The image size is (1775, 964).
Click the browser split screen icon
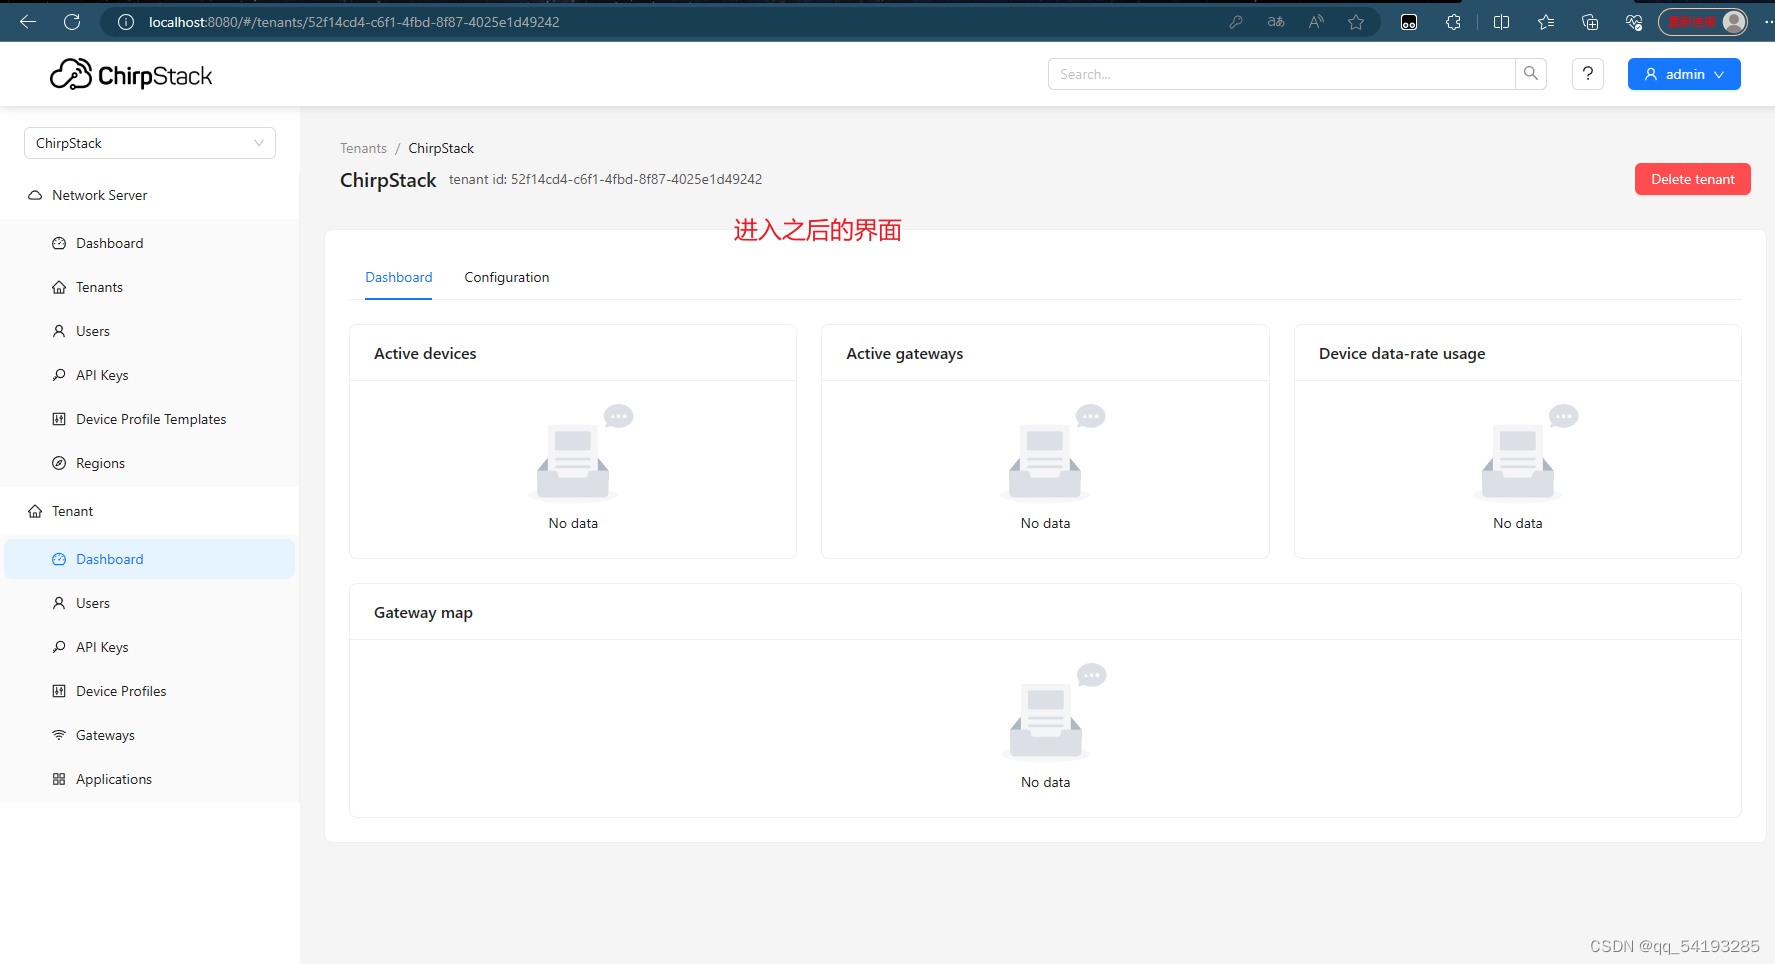[x=1501, y=22]
